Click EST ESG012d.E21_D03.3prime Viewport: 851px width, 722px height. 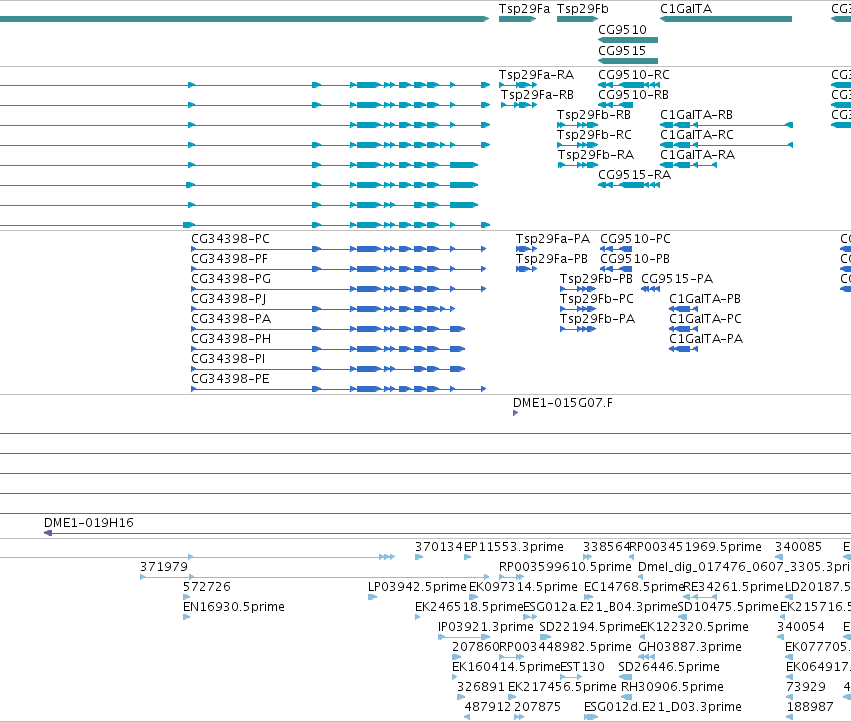pos(590,717)
